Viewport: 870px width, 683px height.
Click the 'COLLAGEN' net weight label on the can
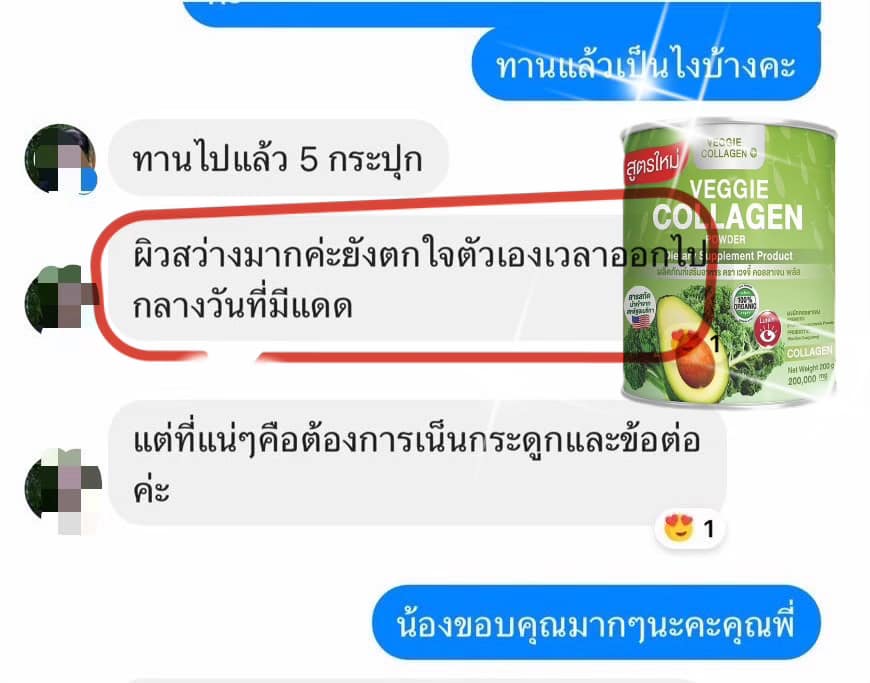tap(810, 352)
